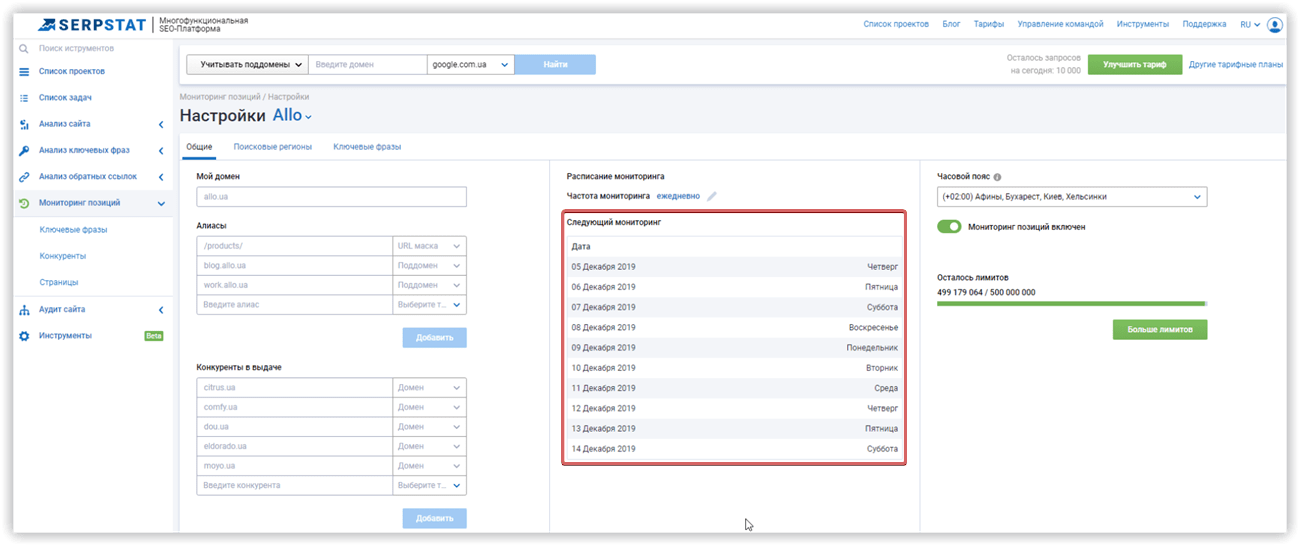Viewport: 1300px width, 546px height.
Task: Switch to the Общие tab
Action: click(x=199, y=147)
